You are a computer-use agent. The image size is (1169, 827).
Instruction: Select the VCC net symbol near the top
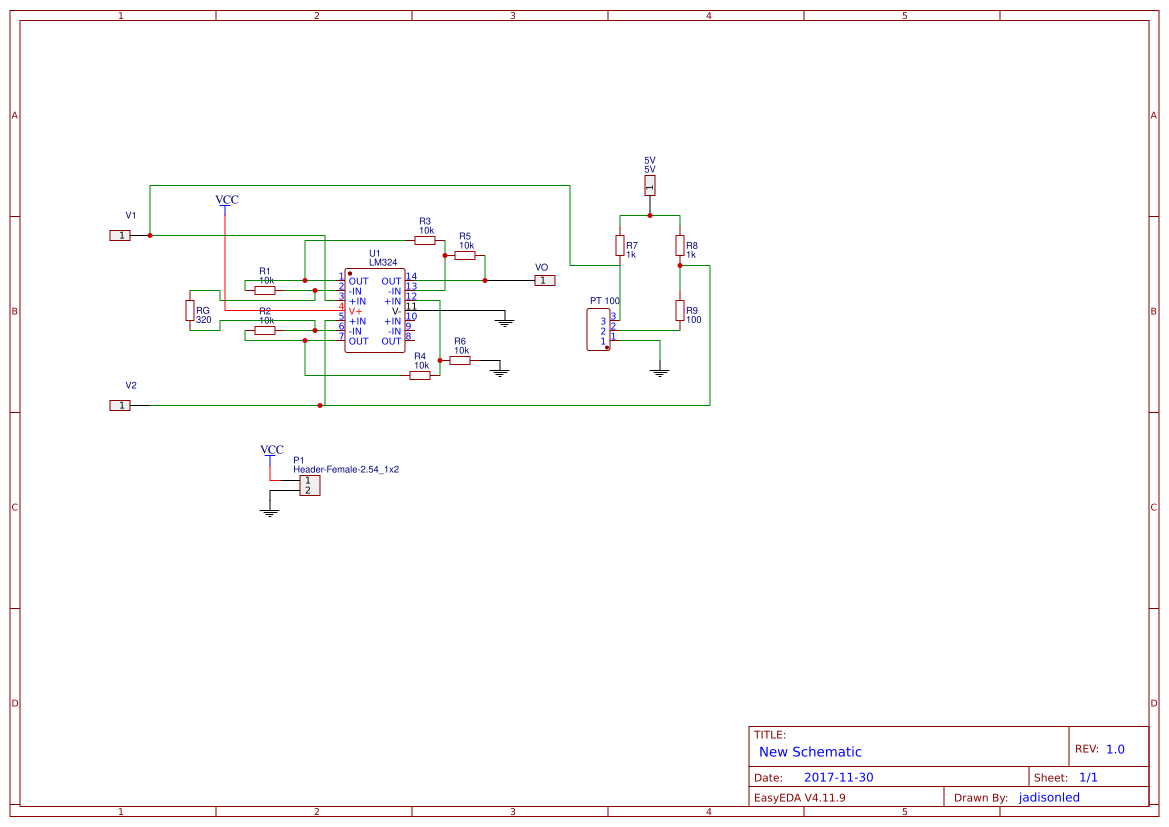point(226,203)
